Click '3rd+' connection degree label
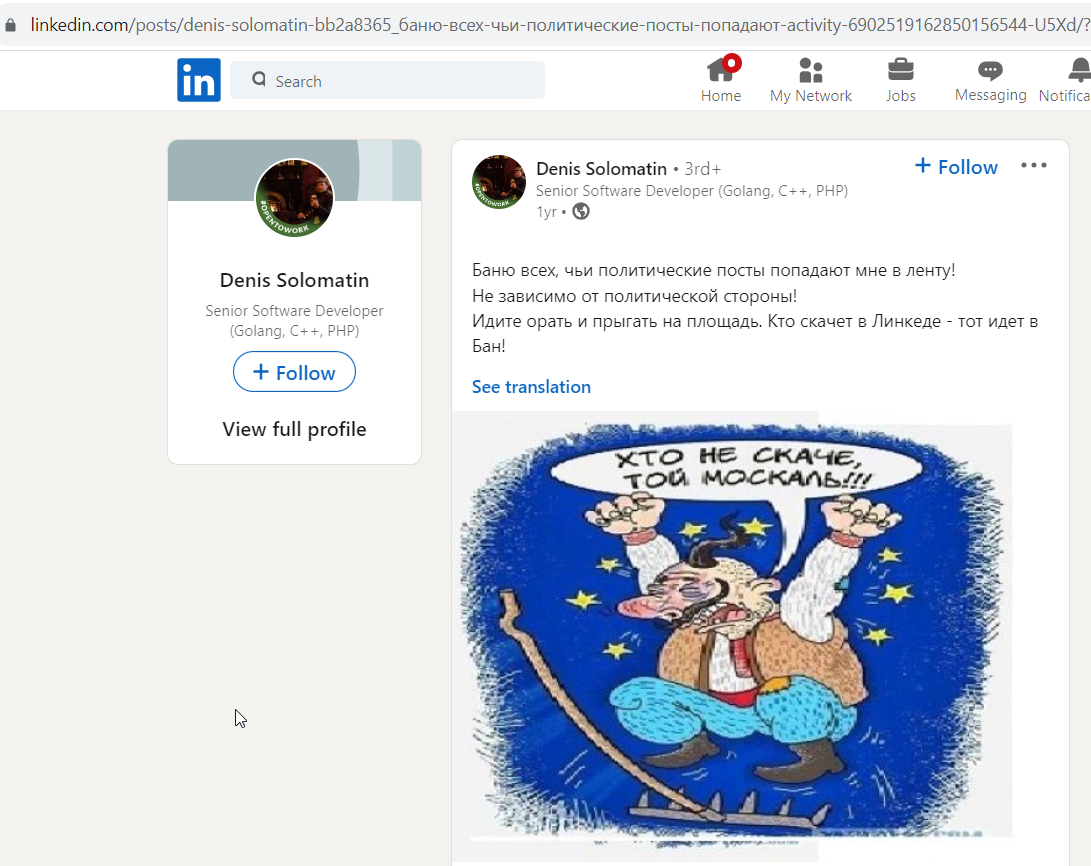Image resolution: width=1091 pixels, height=866 pixels. [703, 169]
